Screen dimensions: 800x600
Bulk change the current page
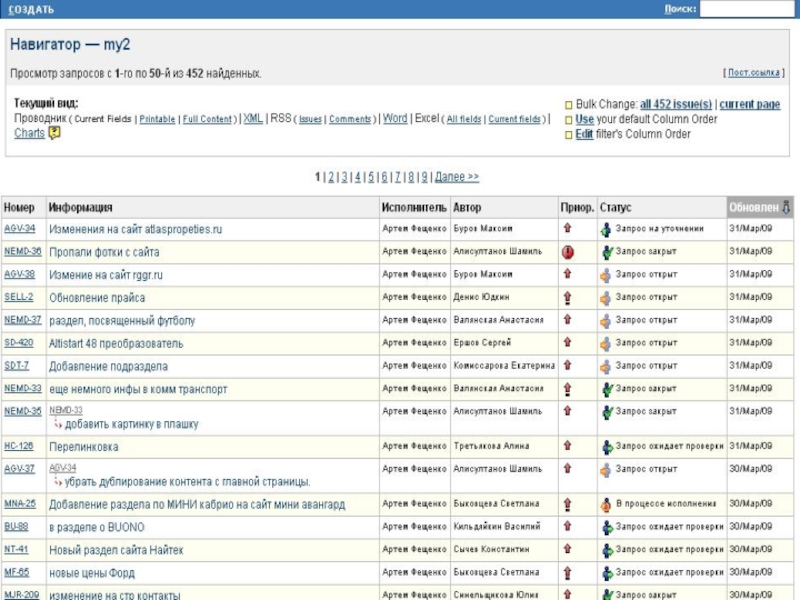tap(749, 104)
